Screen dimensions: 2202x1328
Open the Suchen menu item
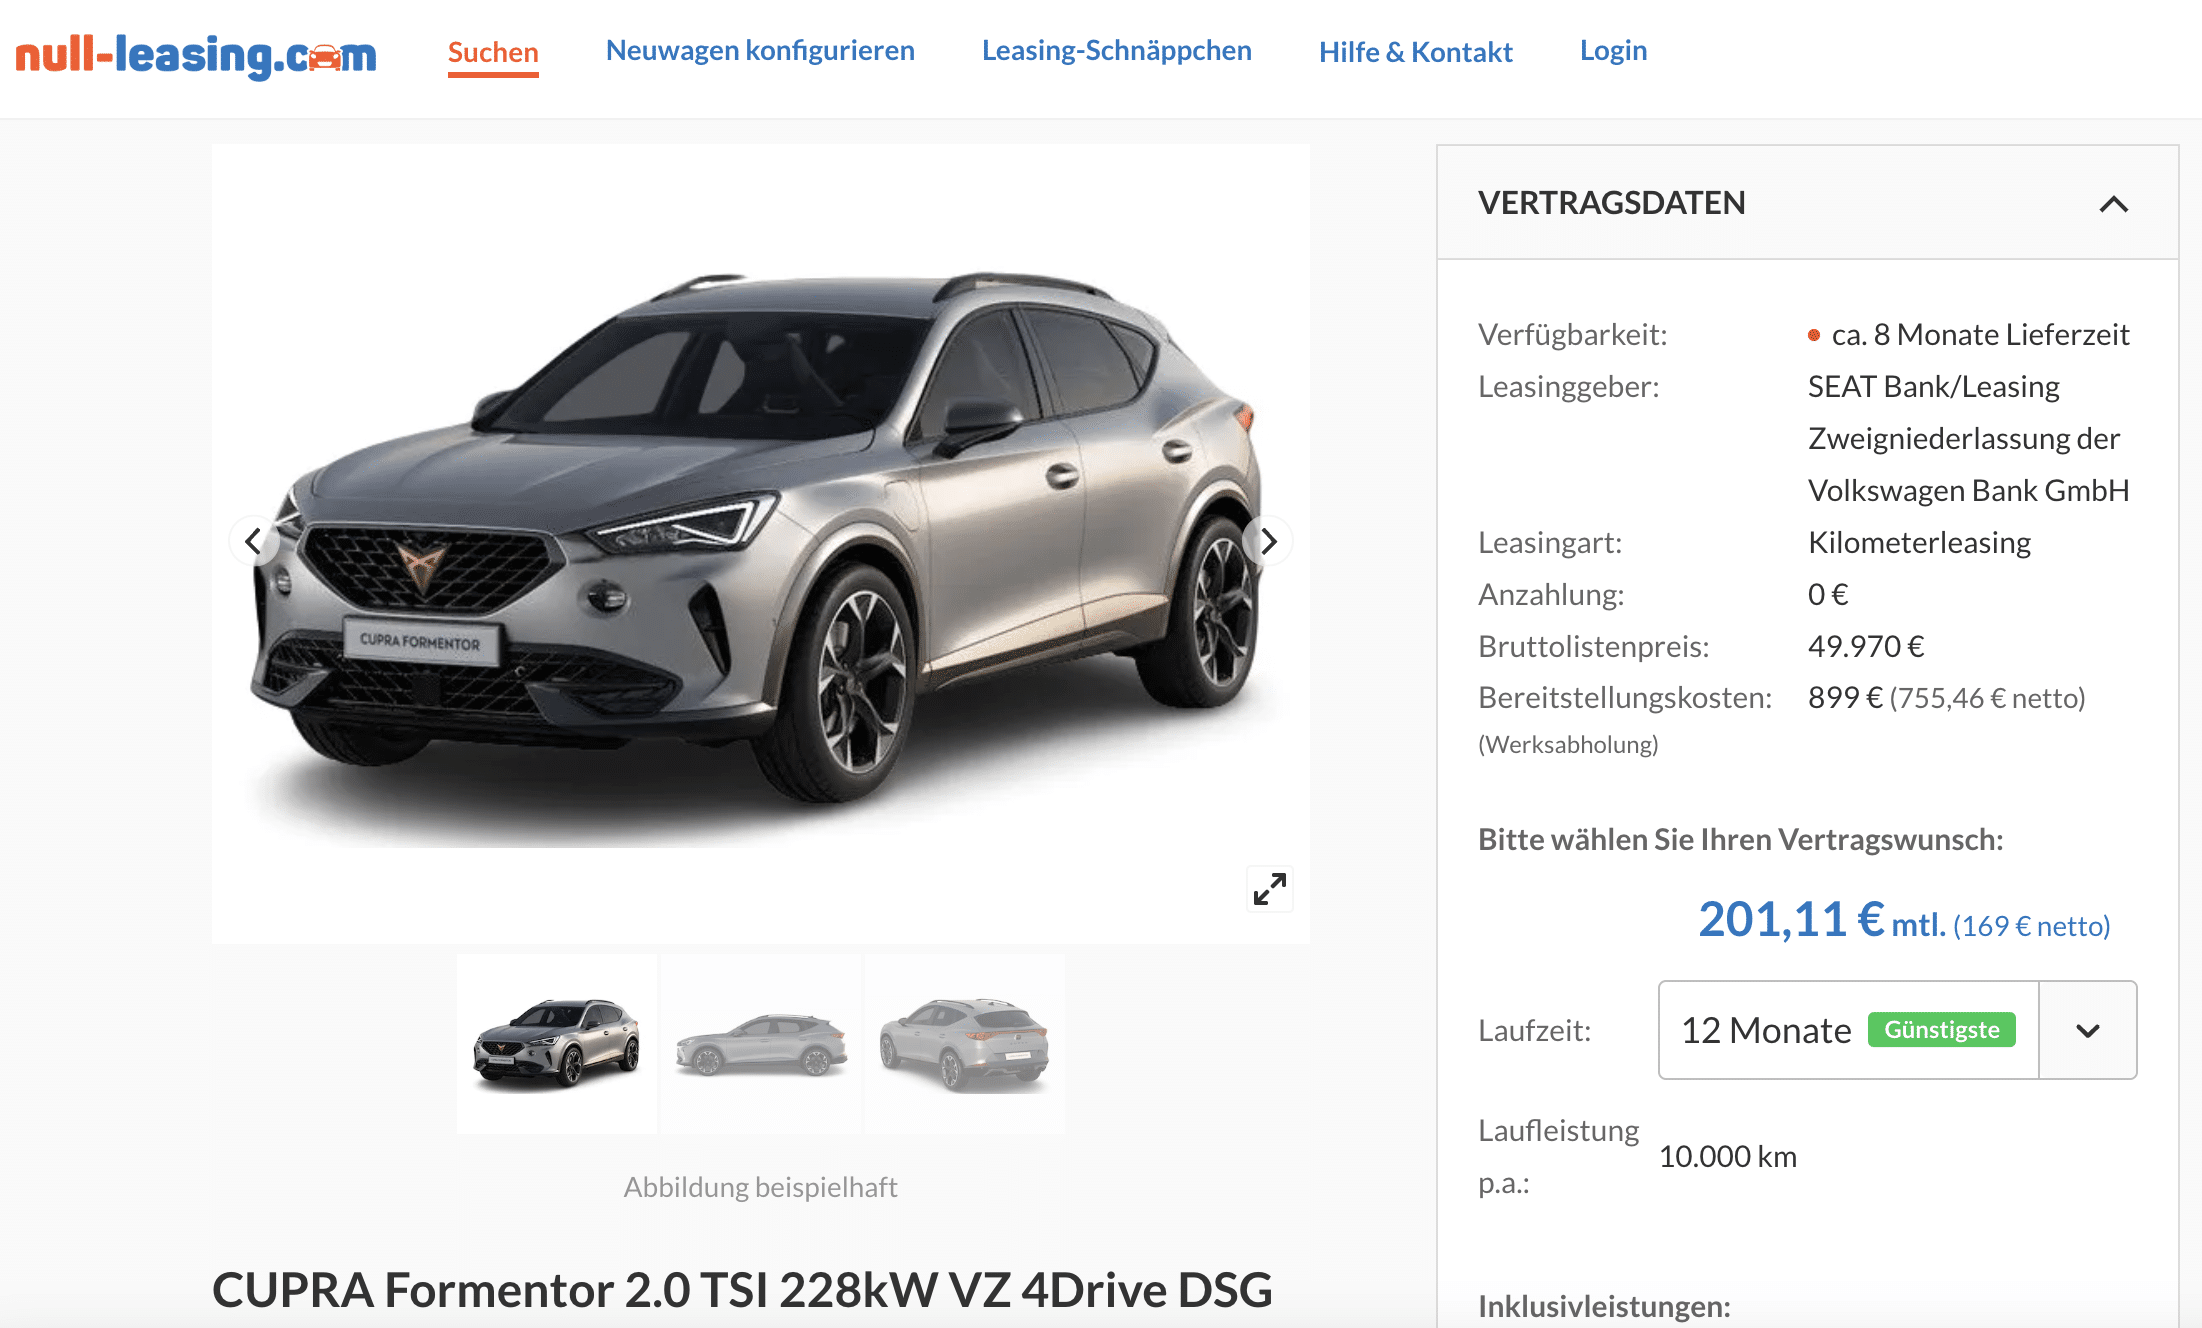click(493, 52)
